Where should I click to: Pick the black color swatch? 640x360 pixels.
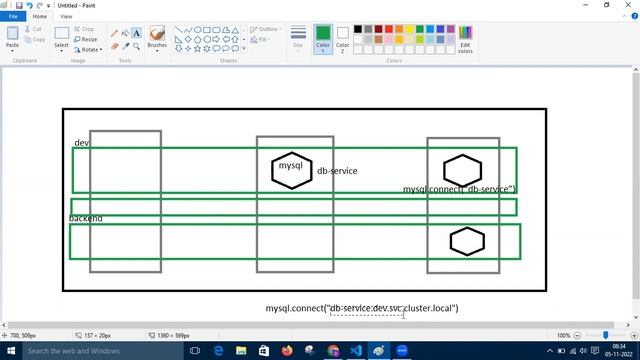coord(358,29)
